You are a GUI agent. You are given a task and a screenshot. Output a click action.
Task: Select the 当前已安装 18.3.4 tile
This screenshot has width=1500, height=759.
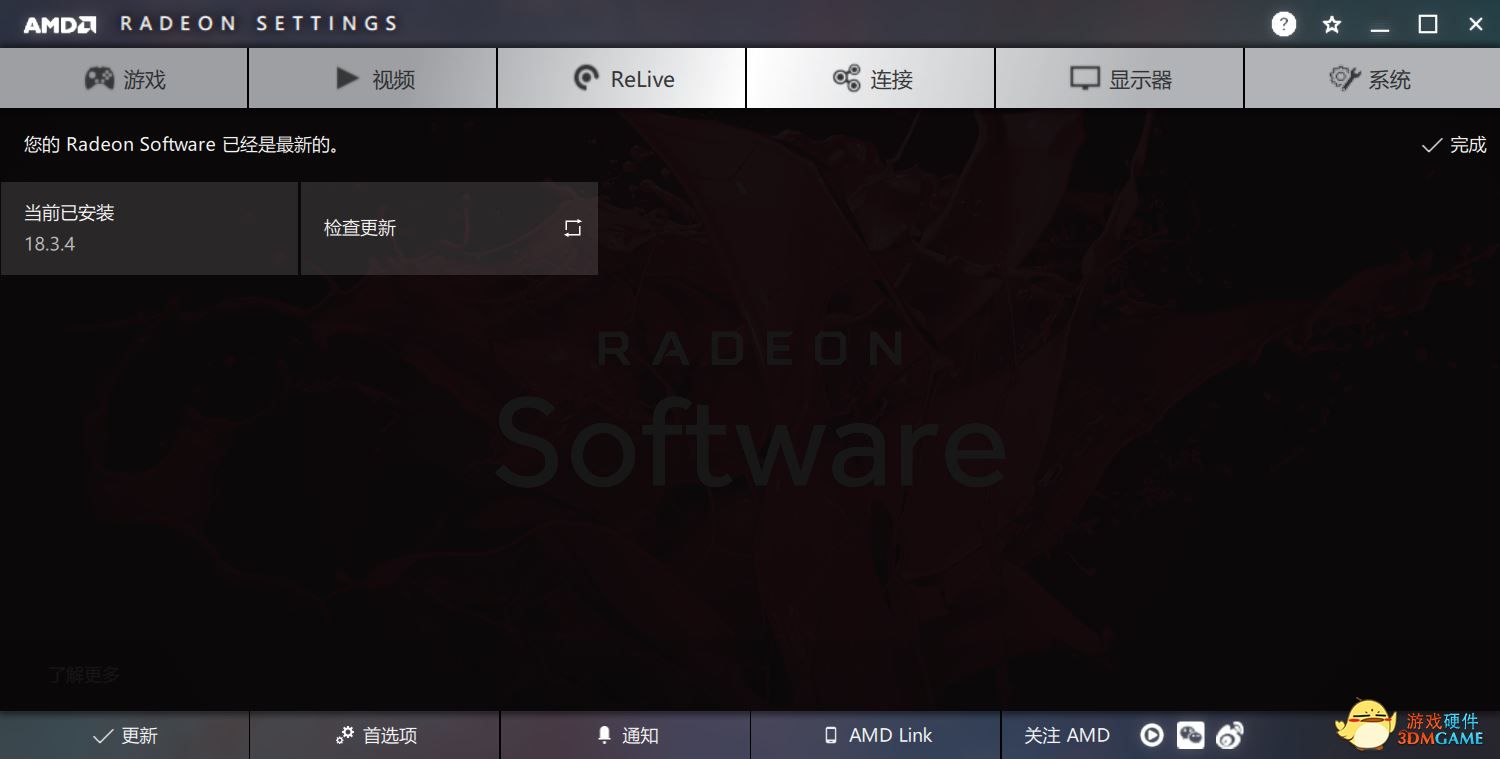point(149,228)
